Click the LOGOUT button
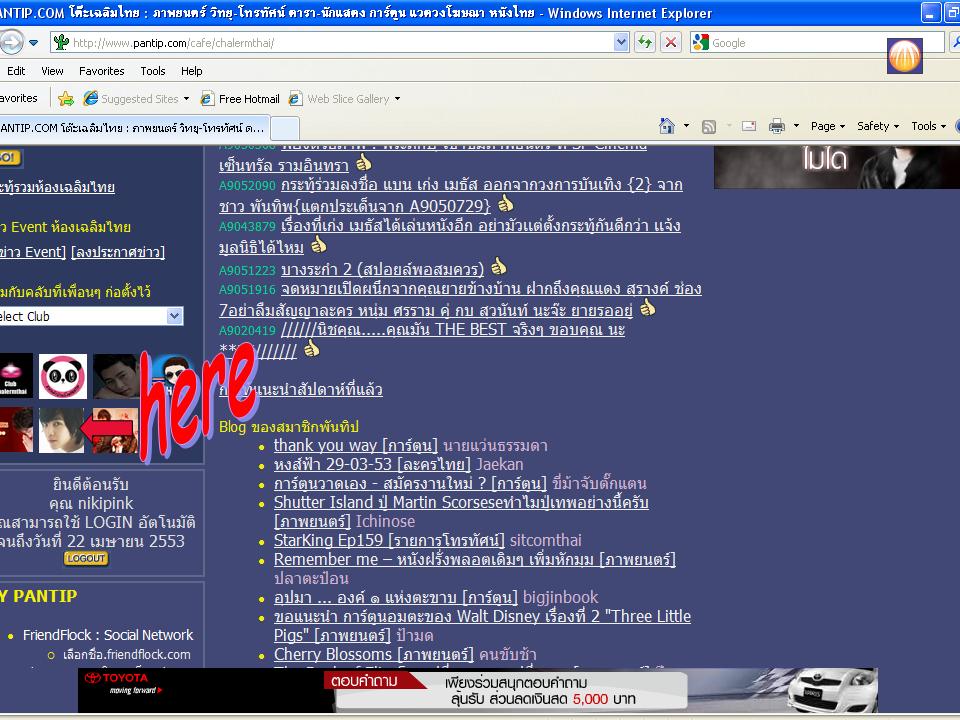The width and height of the screenshot is (960, 720). pos(86,558)
